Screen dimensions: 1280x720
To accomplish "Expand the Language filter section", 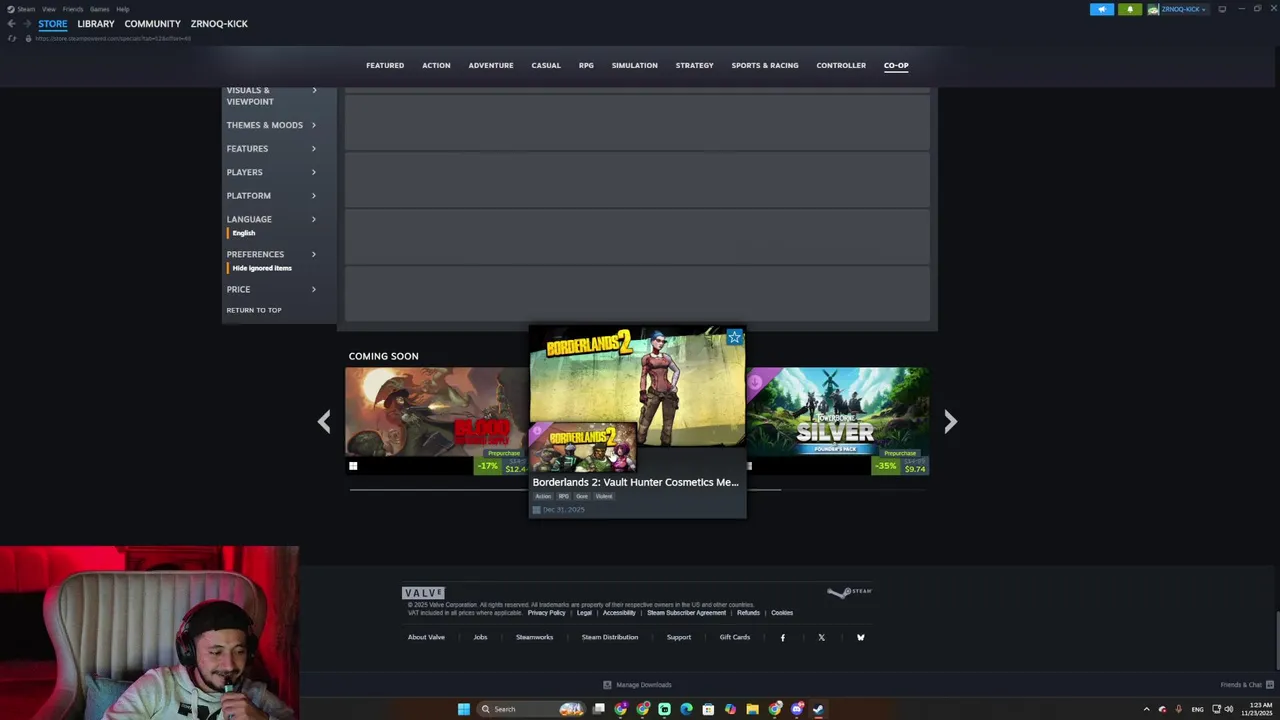I will [271, 219].
